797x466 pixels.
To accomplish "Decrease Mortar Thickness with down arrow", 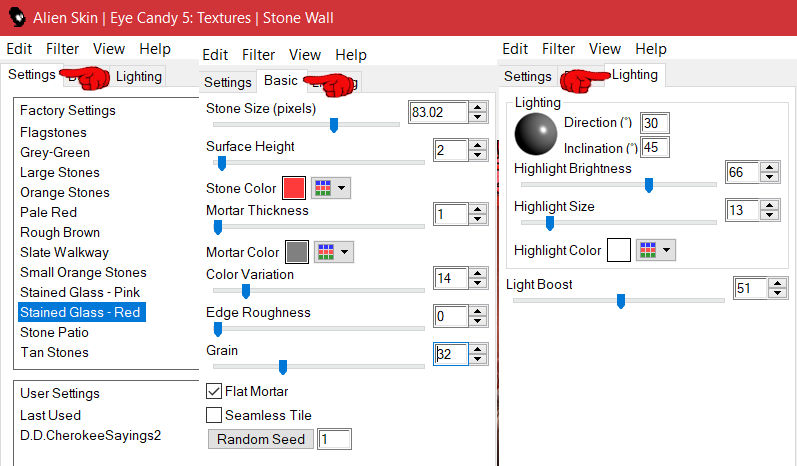I will pyautogui.click(x=477, y=219).
